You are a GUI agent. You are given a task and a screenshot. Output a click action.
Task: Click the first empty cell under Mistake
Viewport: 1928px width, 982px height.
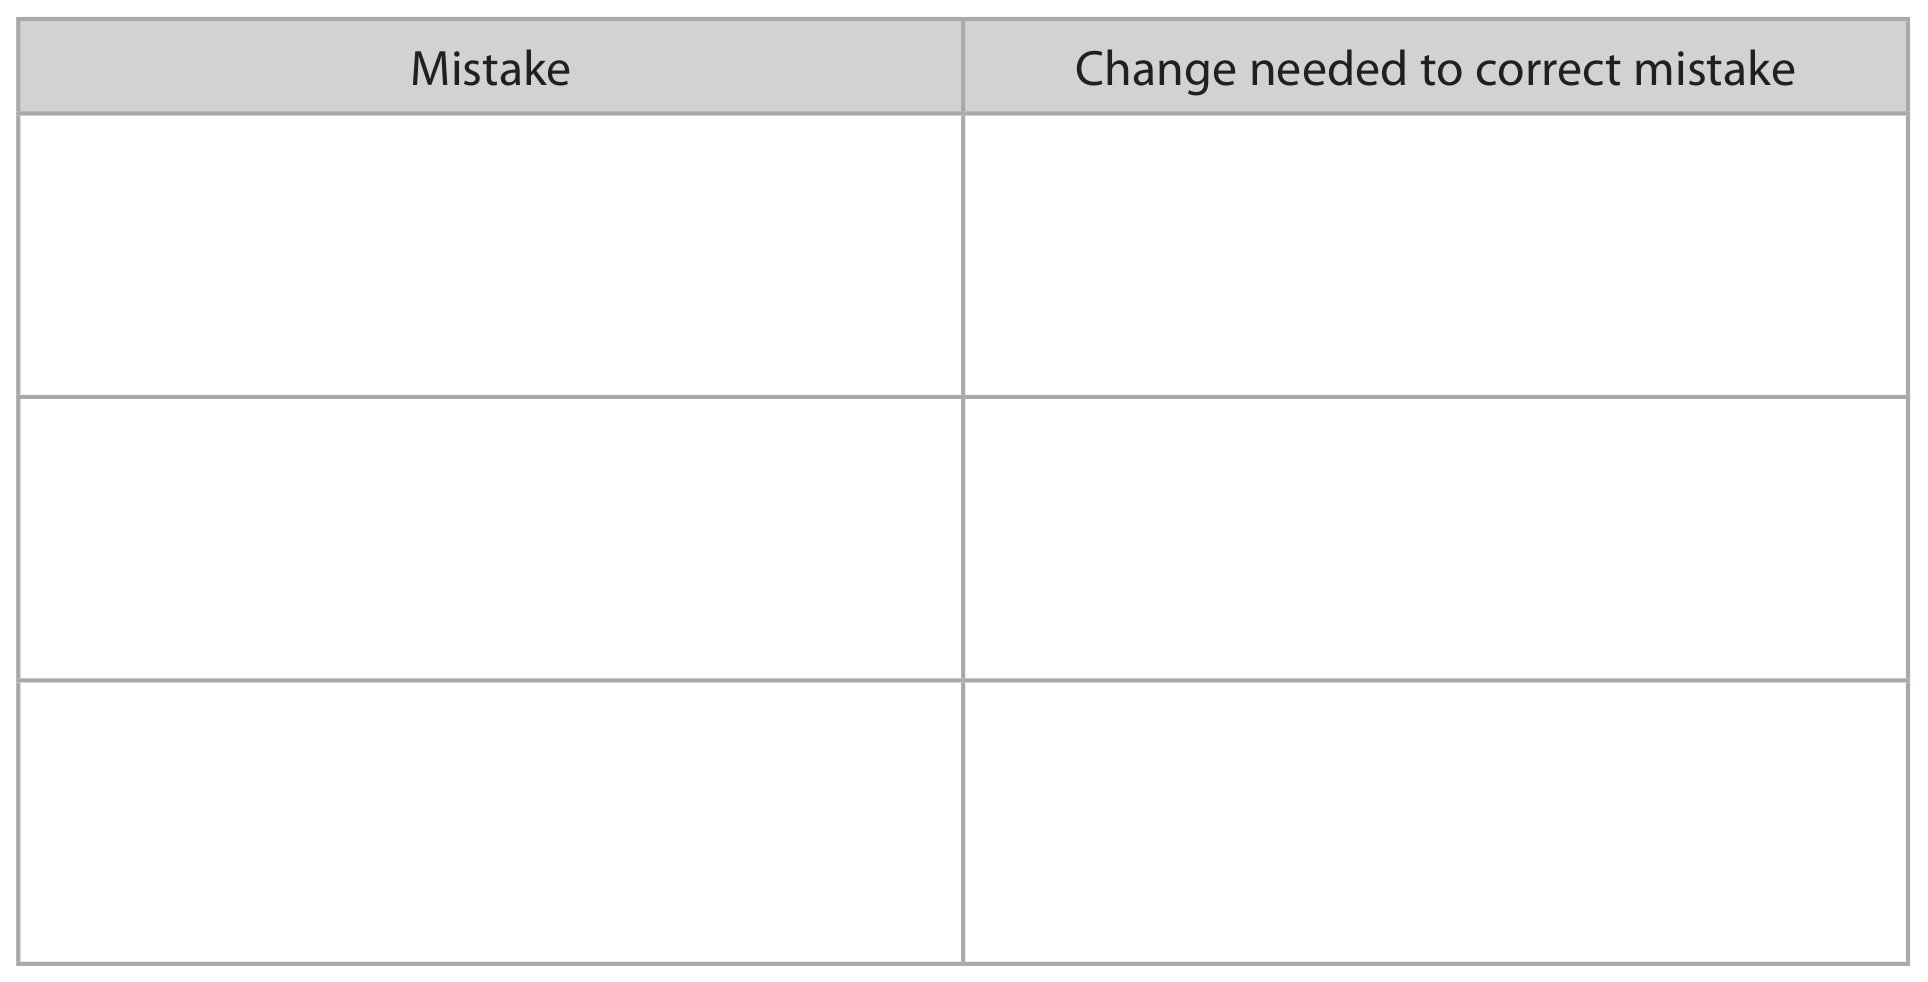click(x=490, y=255)
